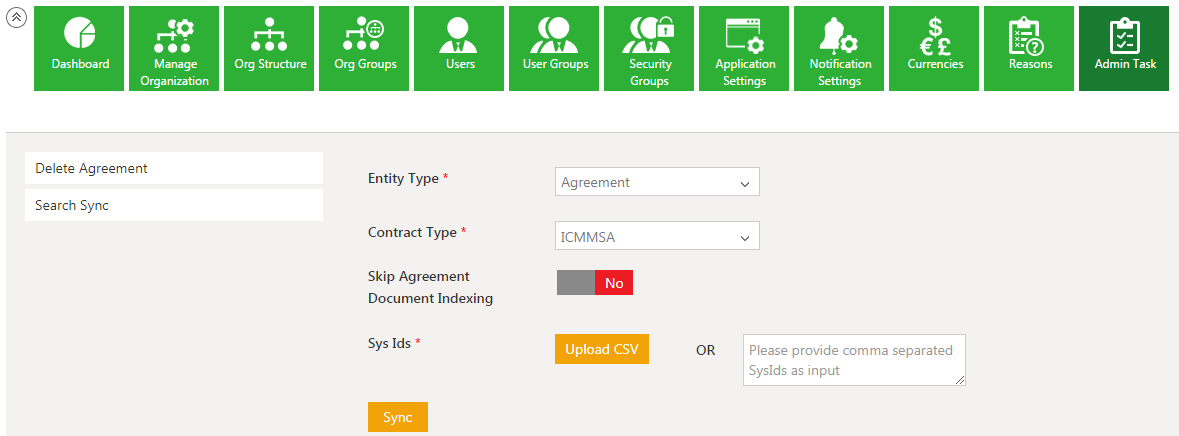Open the Entity Type dropdown

pos(657,182)
